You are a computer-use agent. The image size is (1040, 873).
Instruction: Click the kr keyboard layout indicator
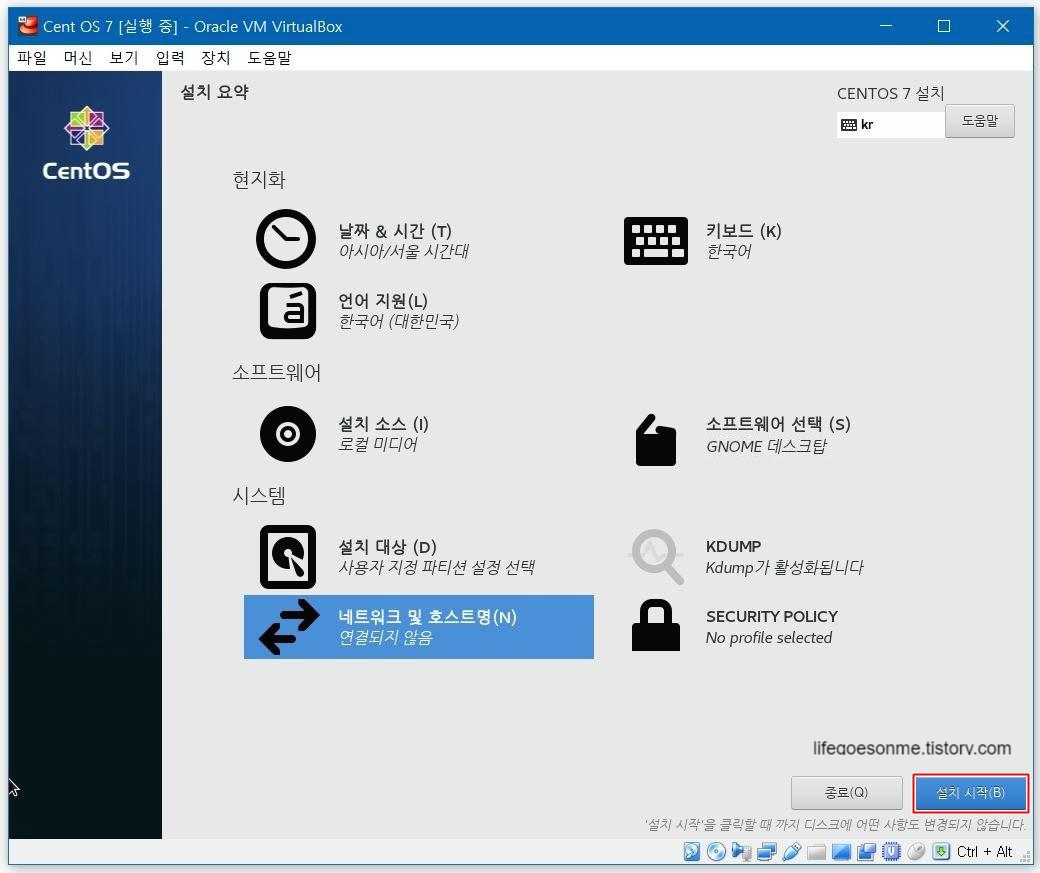click(890, 125)
